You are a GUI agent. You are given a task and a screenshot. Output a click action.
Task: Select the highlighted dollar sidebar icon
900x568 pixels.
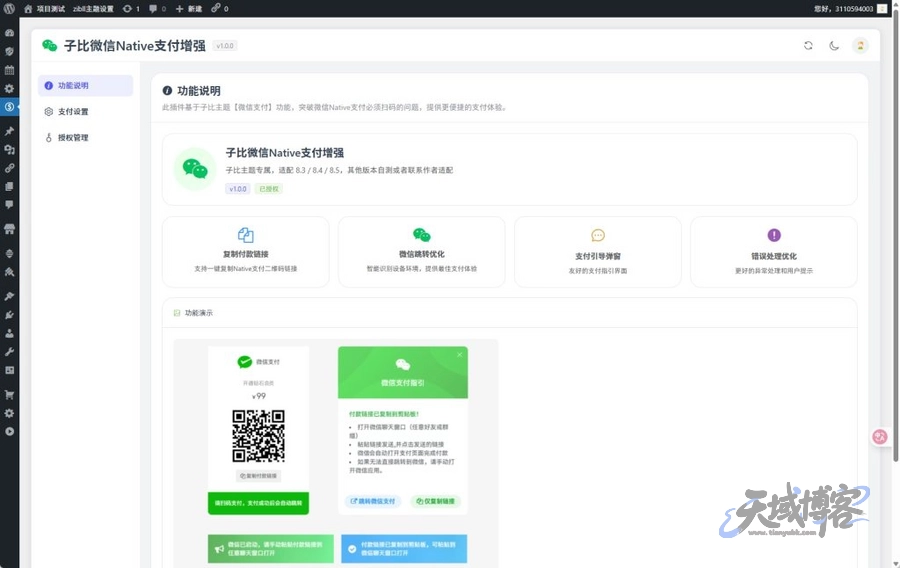coord(9,107)
